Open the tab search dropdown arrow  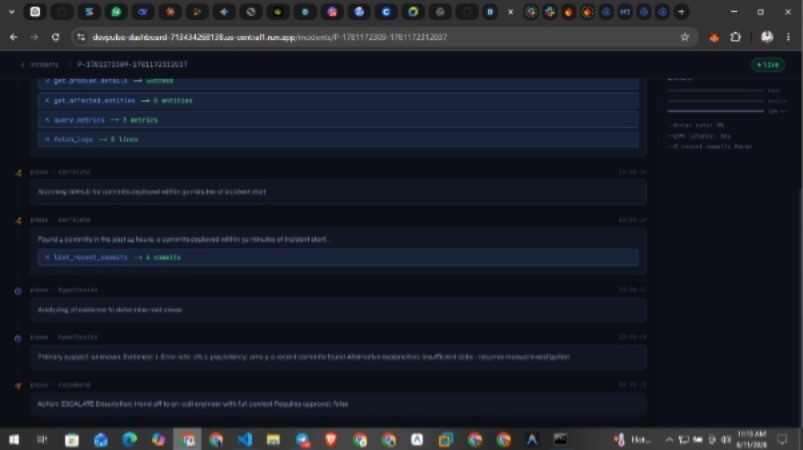coord(11,12)
